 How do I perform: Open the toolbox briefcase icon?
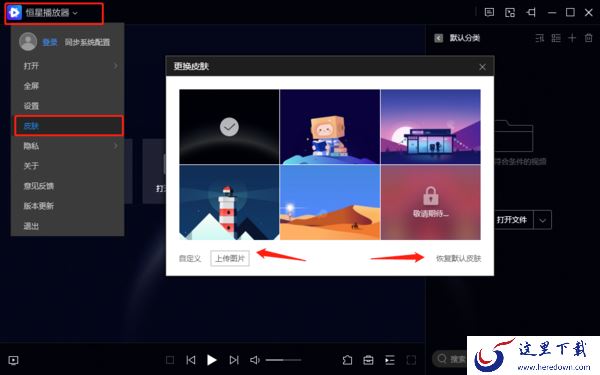tap(368, 360)
